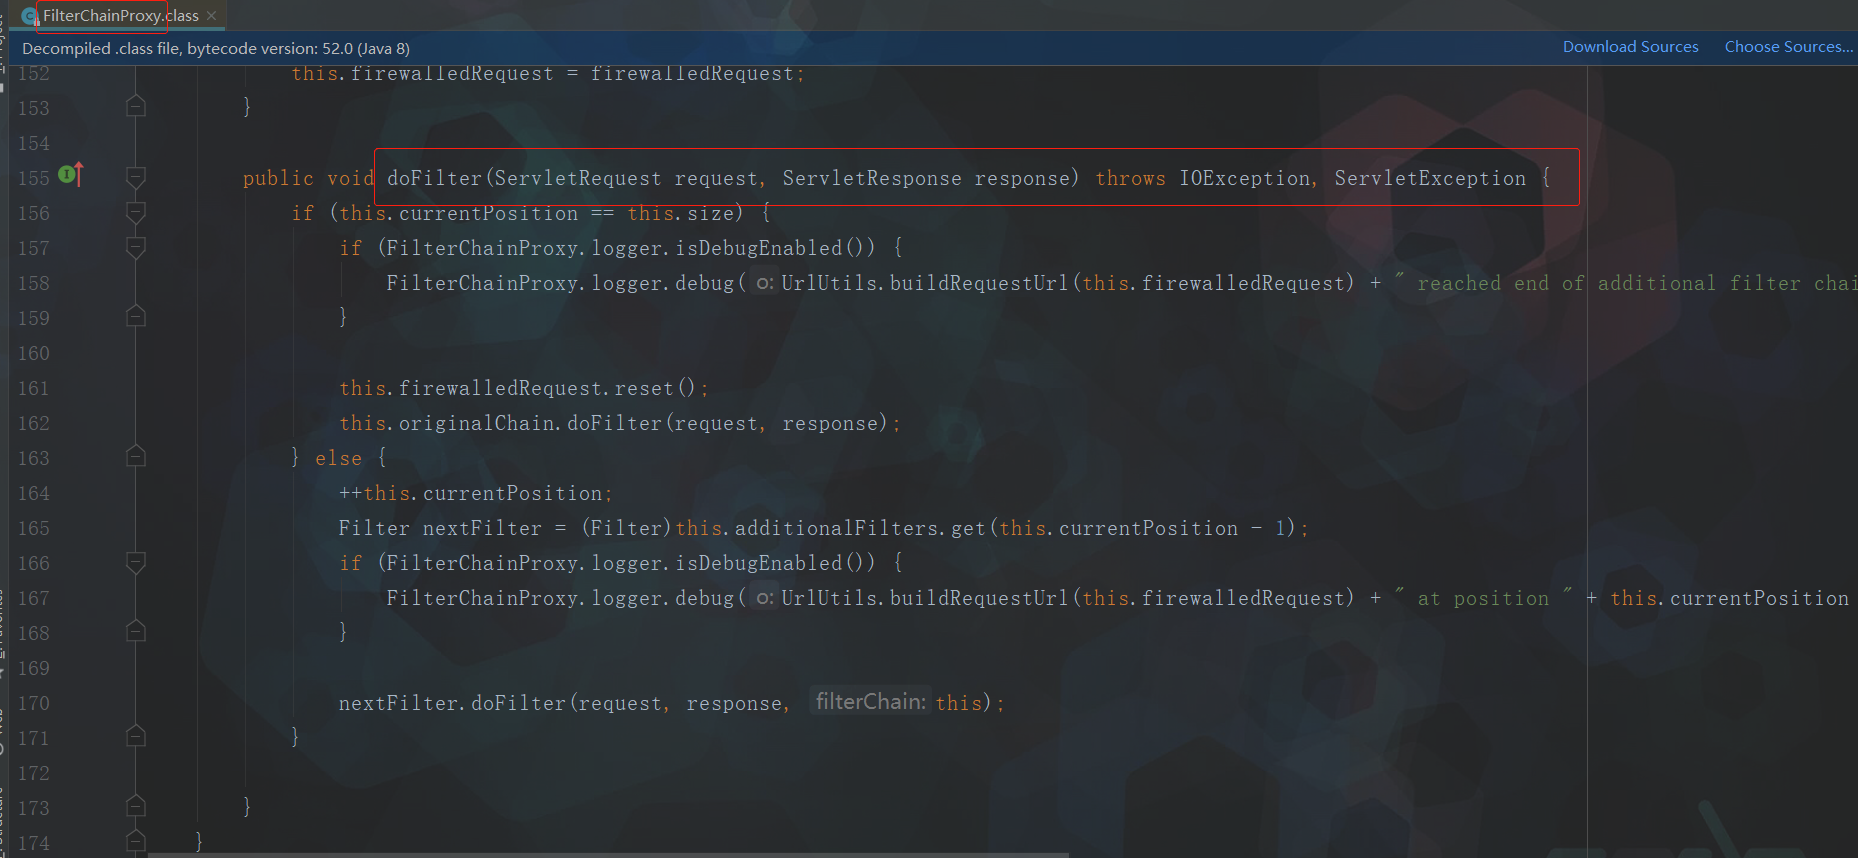
Task: Toggle the fold marker at line 166
Action: pos(136,563)
